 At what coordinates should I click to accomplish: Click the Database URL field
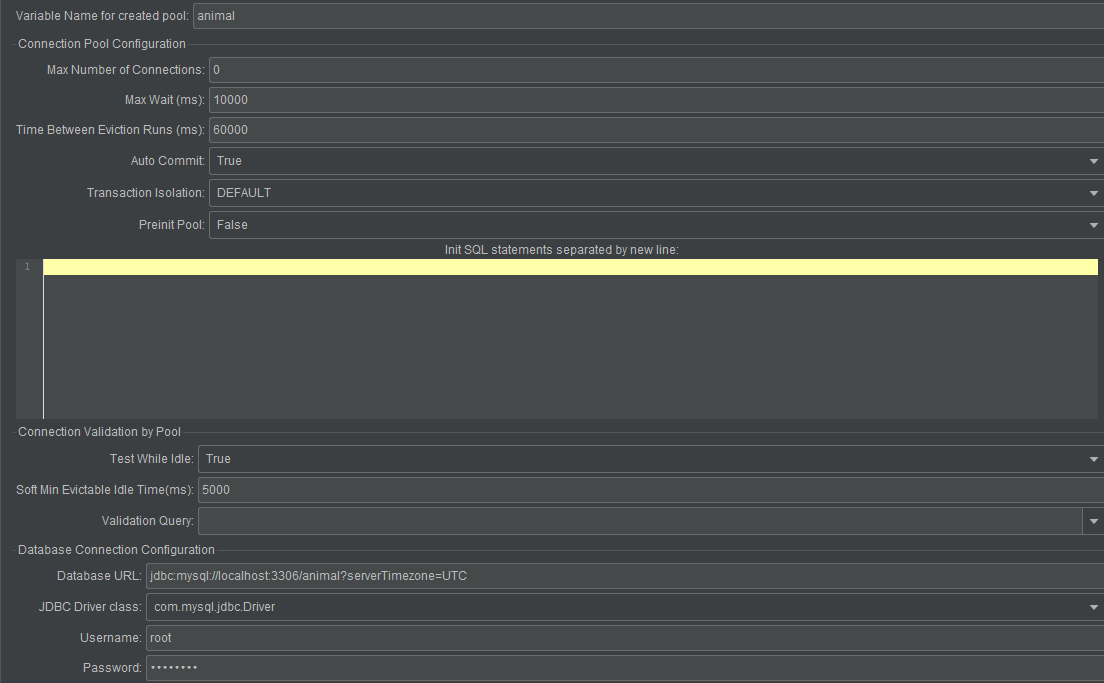pos(625,576)
